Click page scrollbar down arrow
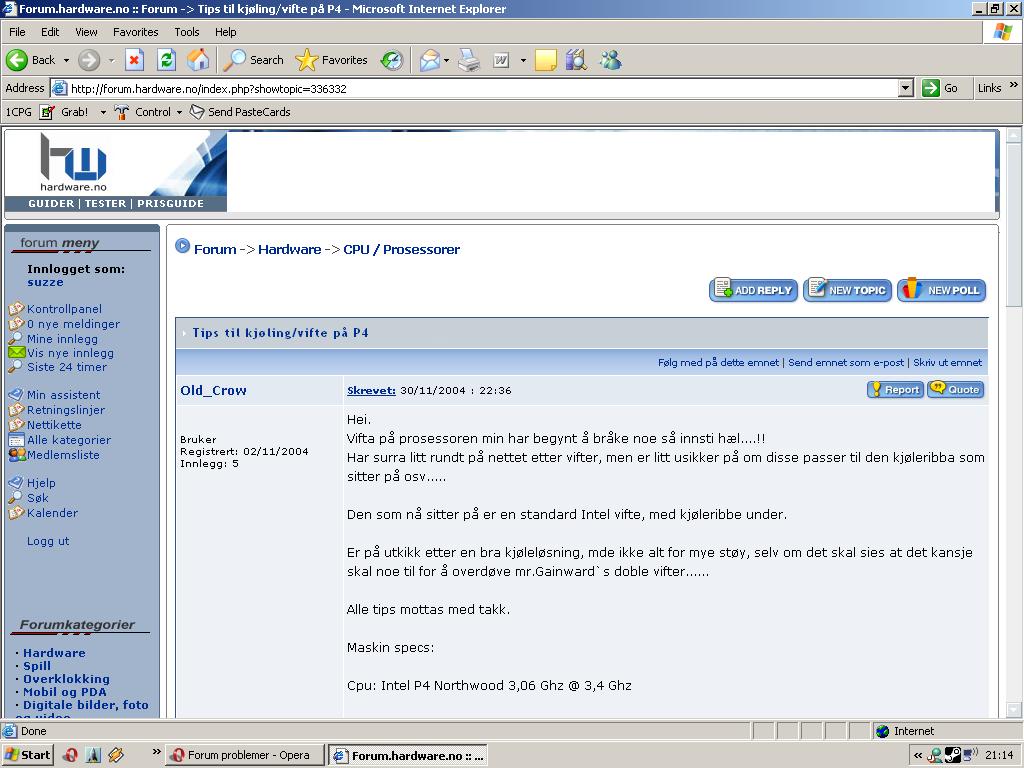Image resolution: width=1024 pixels, height=768 pixels. (x=1014, y=709)
